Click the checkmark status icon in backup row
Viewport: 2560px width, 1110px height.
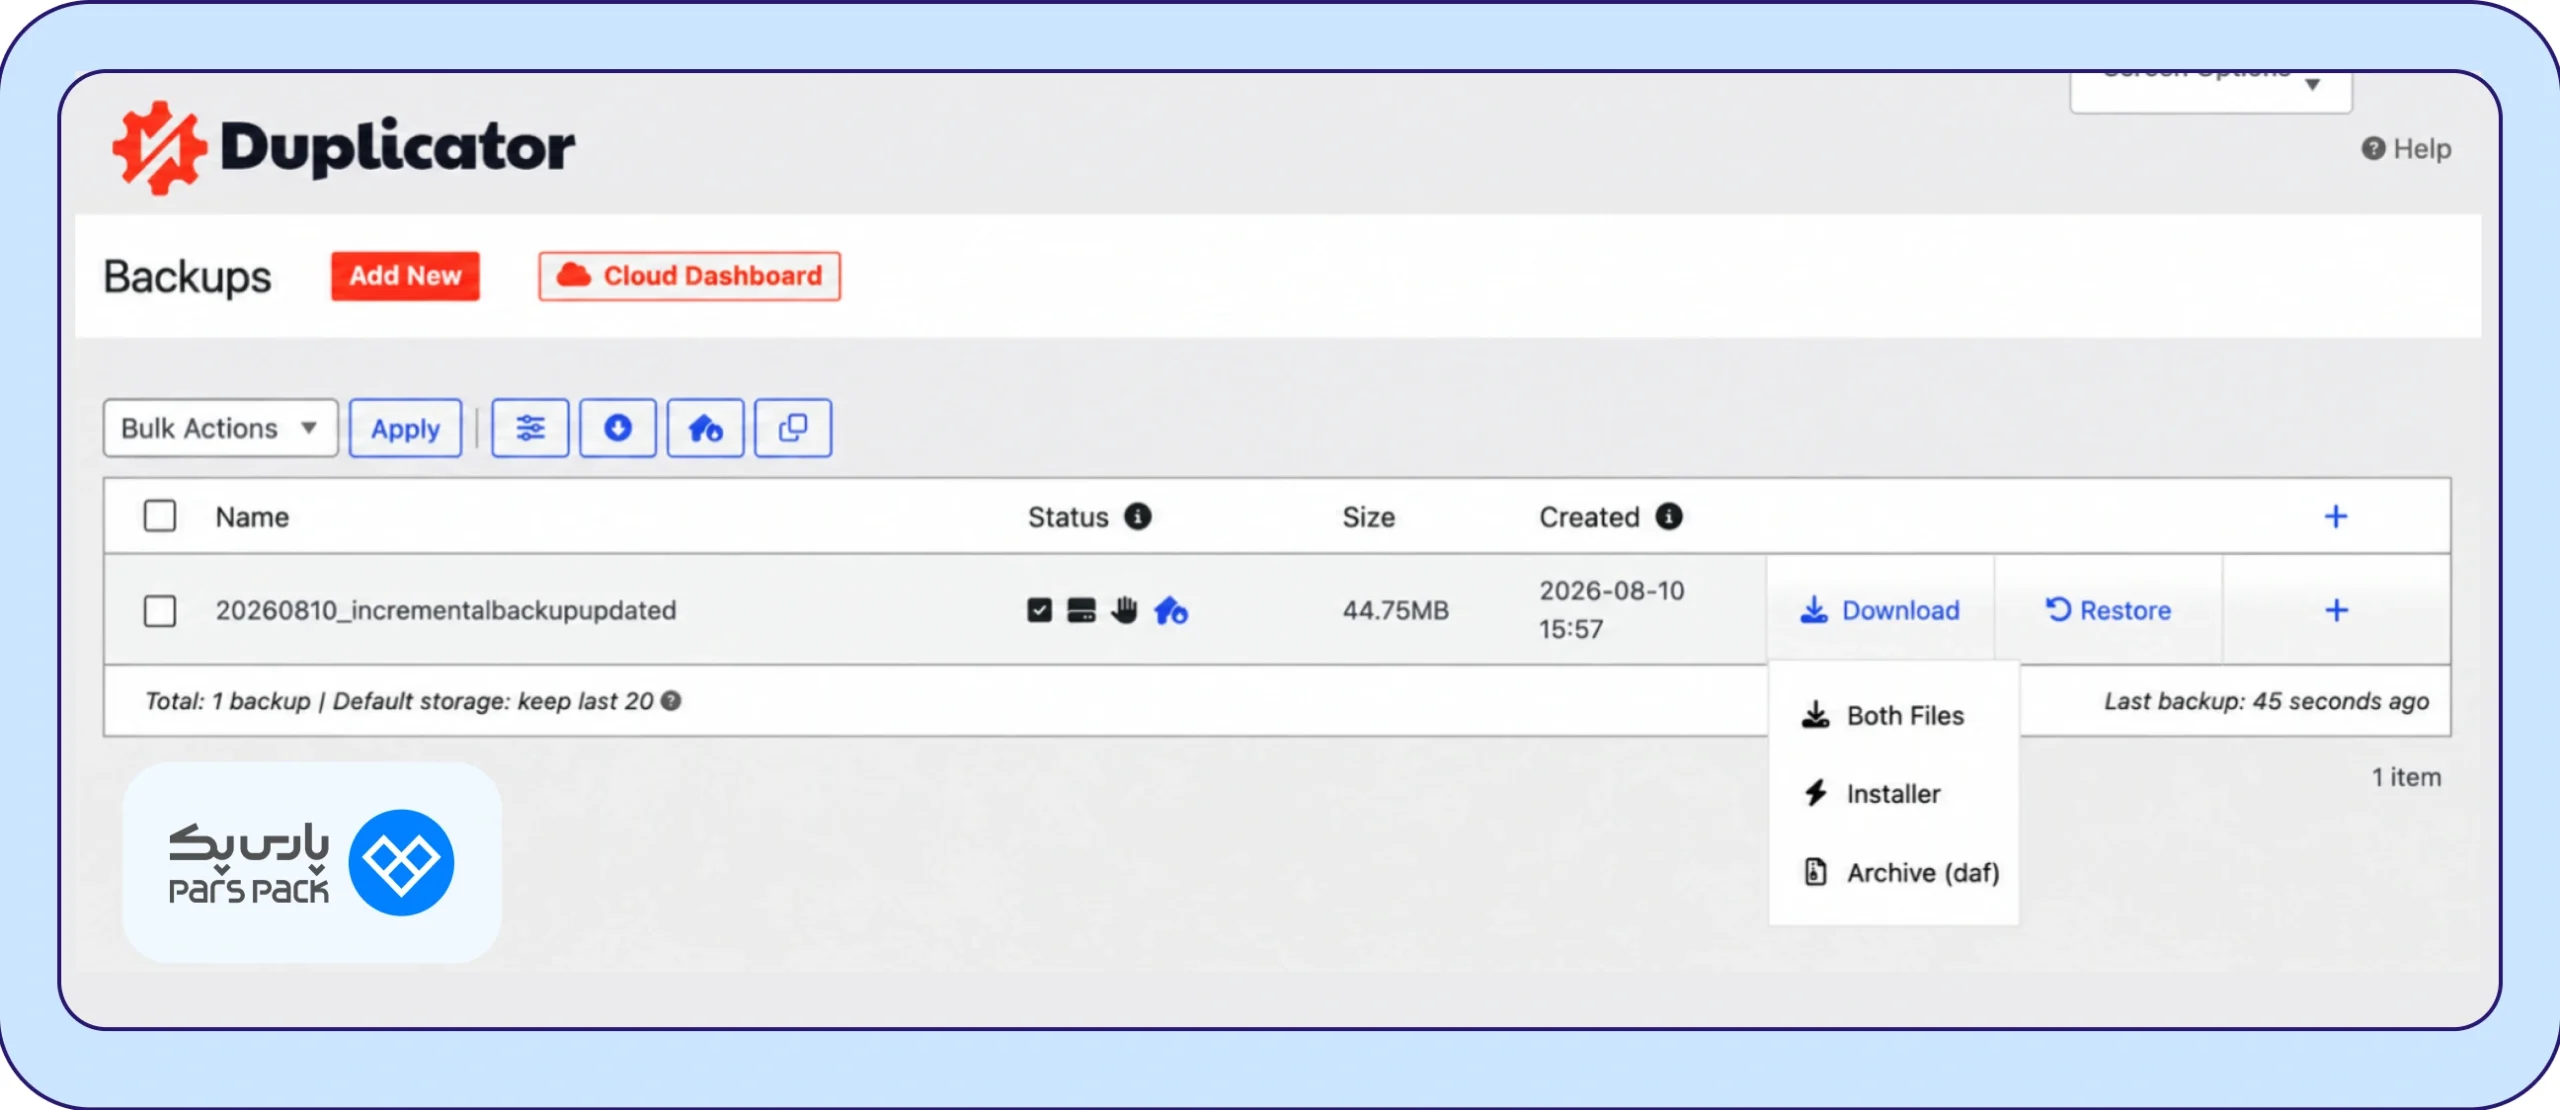click(x=1039, y=611)
